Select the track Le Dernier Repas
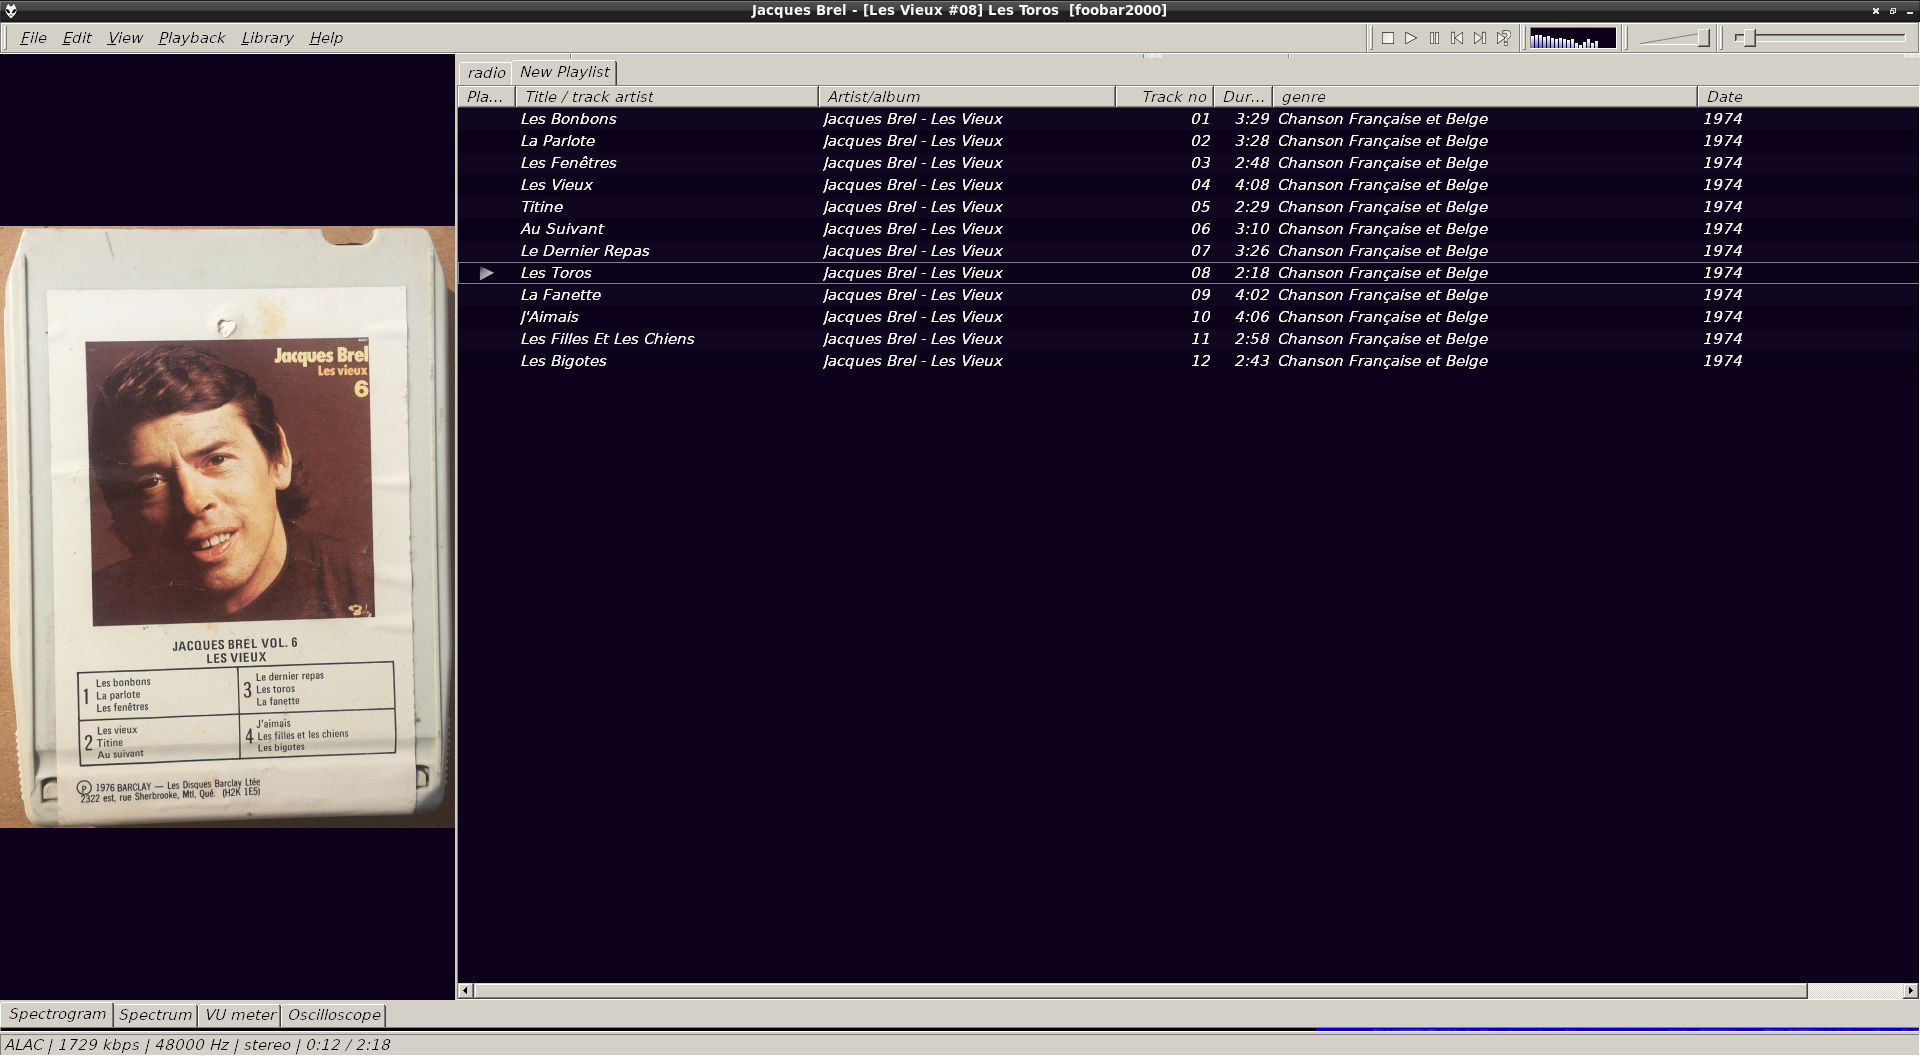The width and height of the screenshot is (1920, 1056). [1188, 251]
